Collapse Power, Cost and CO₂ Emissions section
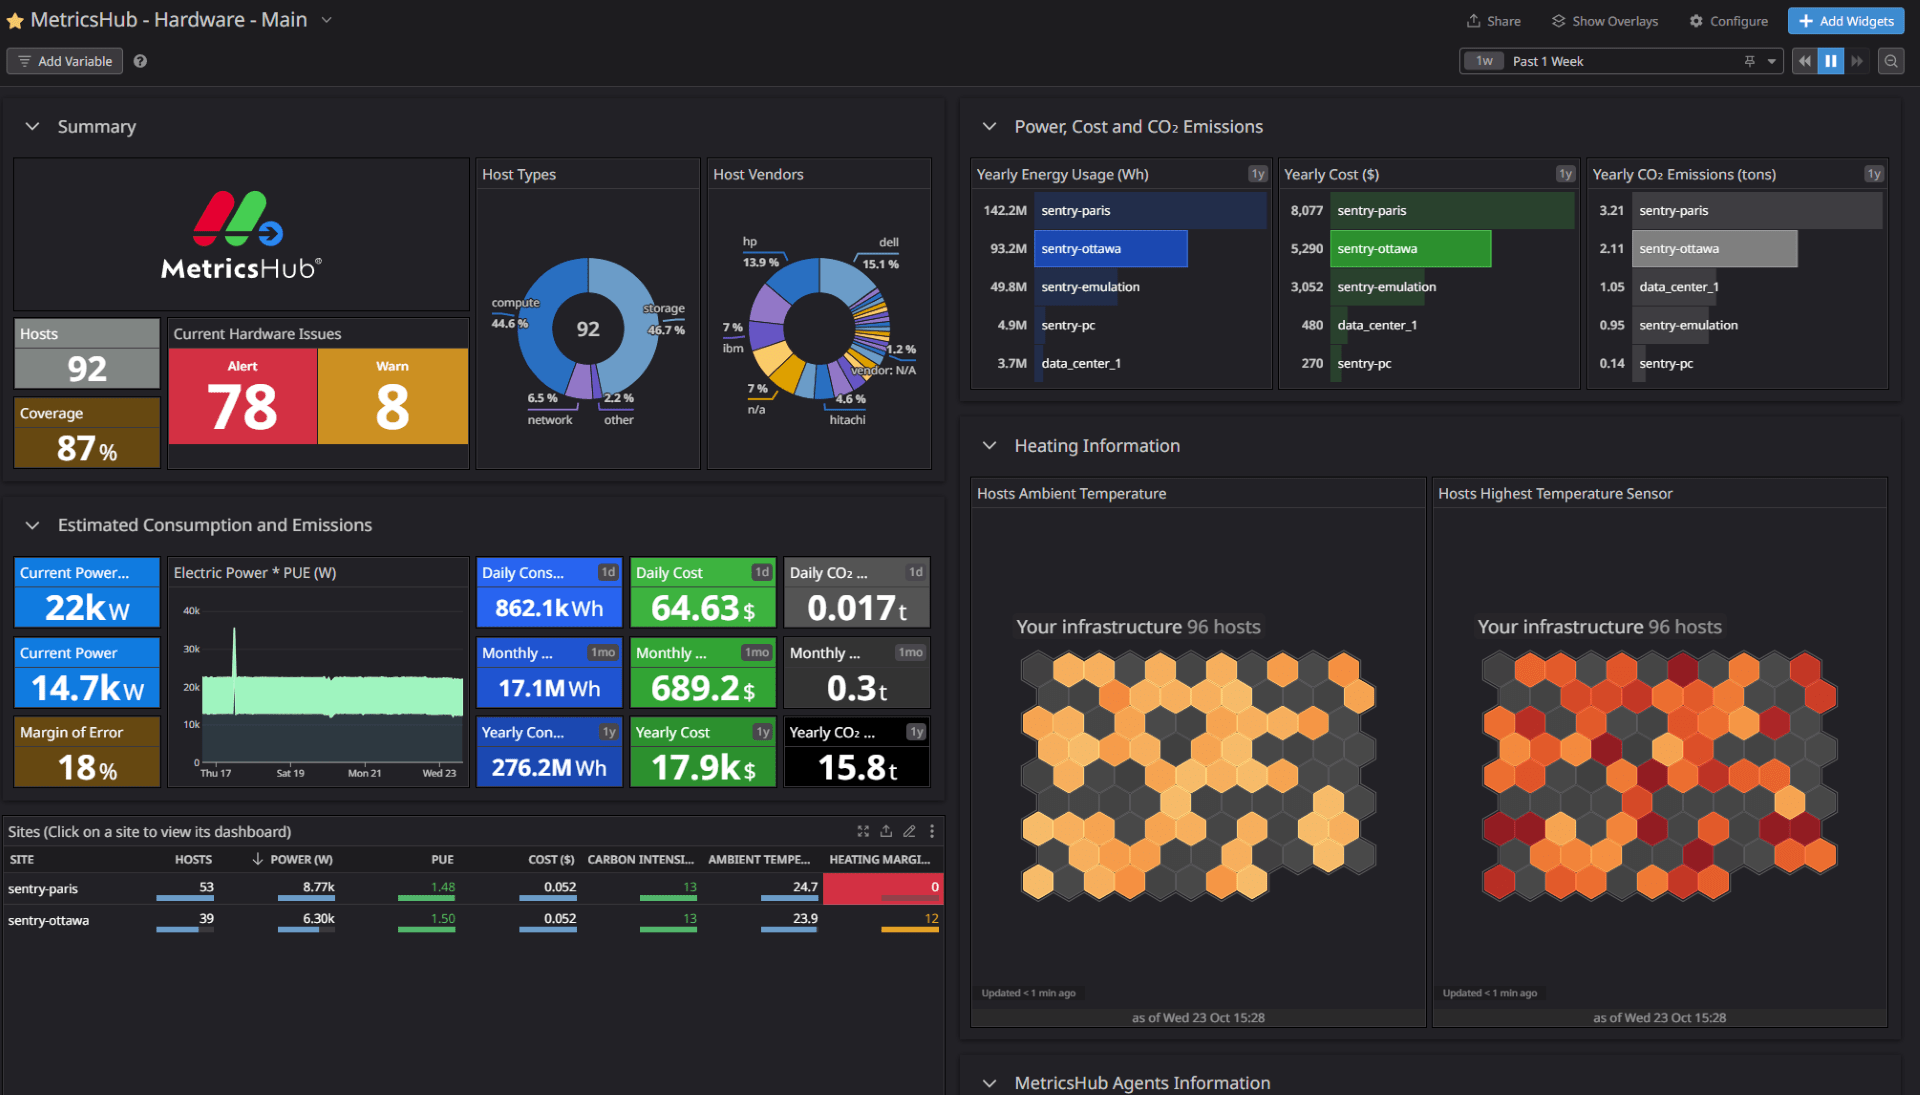 coord(989,127)
